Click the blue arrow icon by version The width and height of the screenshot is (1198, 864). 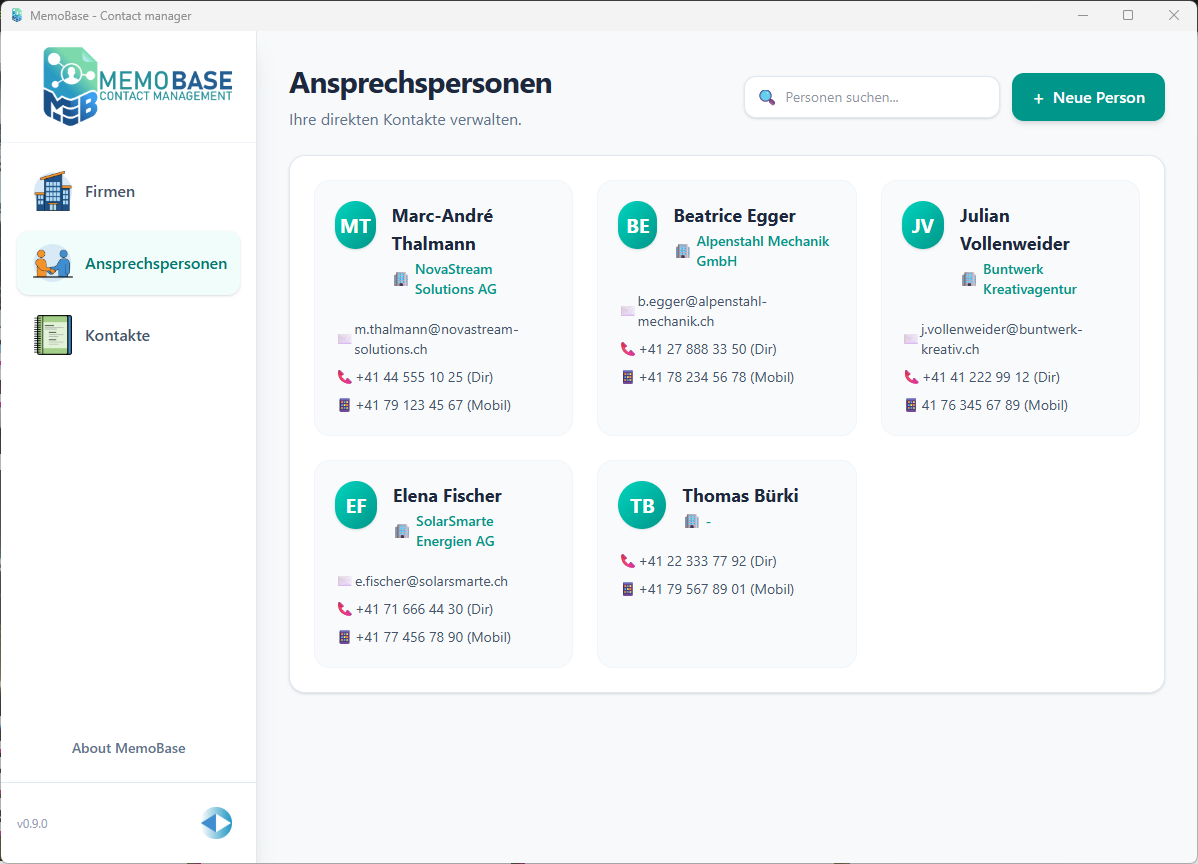(x=217, y=823)
